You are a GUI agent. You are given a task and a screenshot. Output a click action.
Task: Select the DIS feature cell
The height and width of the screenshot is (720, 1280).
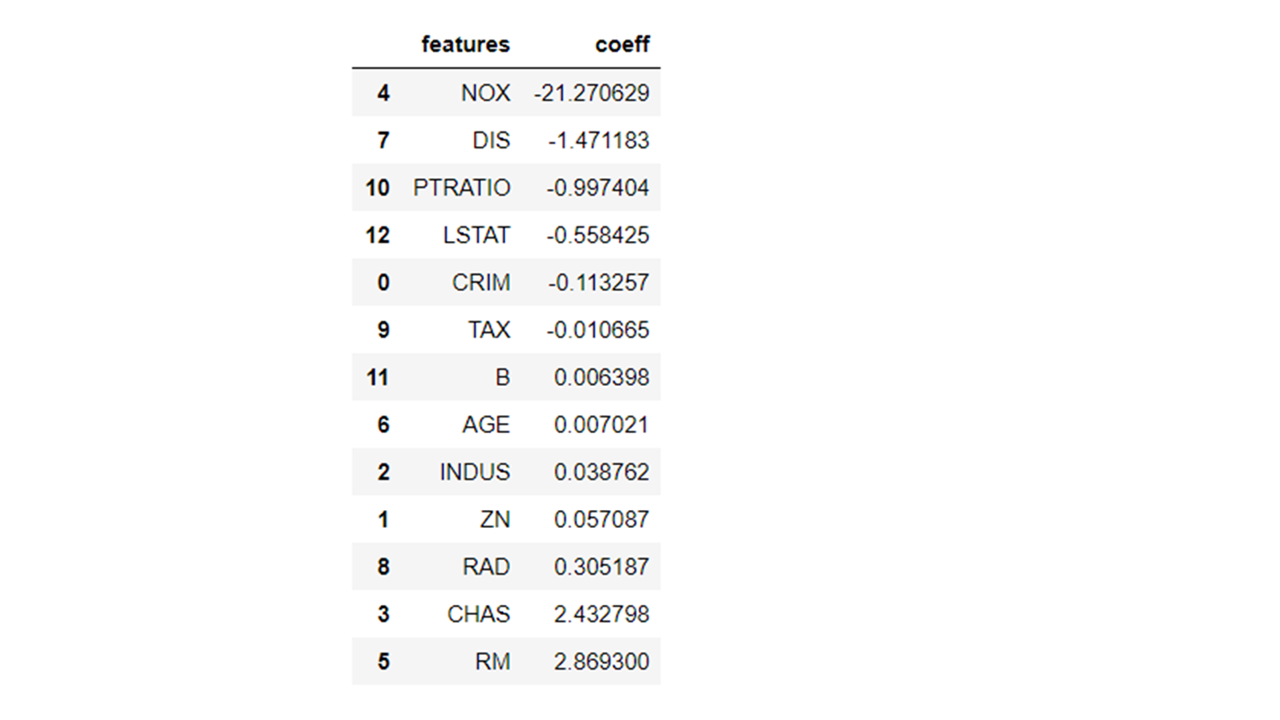[491, 141]
